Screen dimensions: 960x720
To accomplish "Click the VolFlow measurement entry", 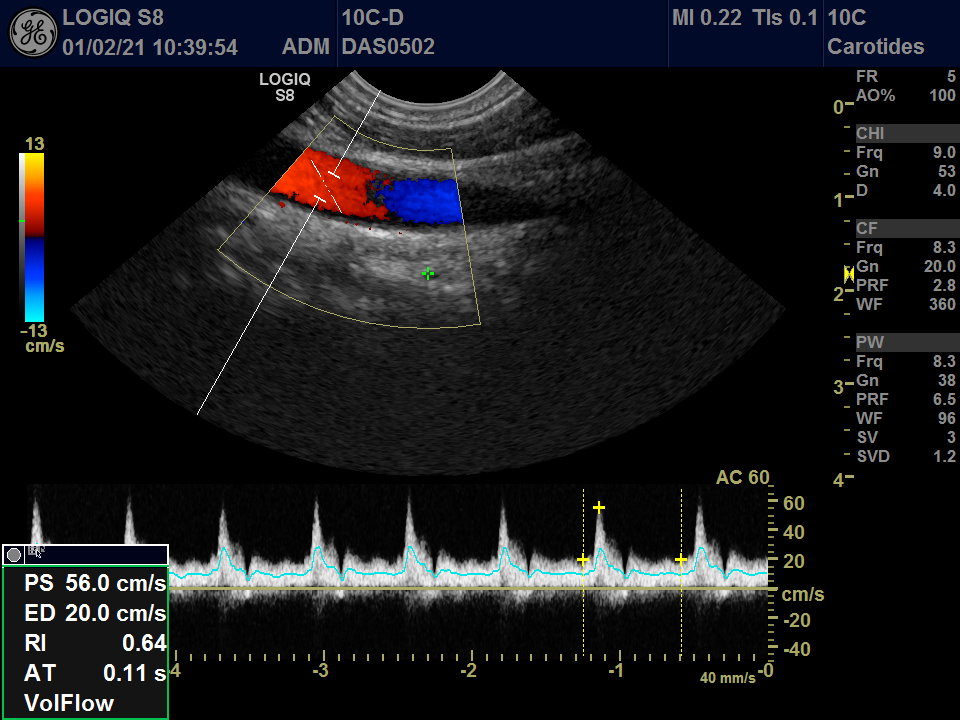I will pyautogui.click(x=69, y=703).
